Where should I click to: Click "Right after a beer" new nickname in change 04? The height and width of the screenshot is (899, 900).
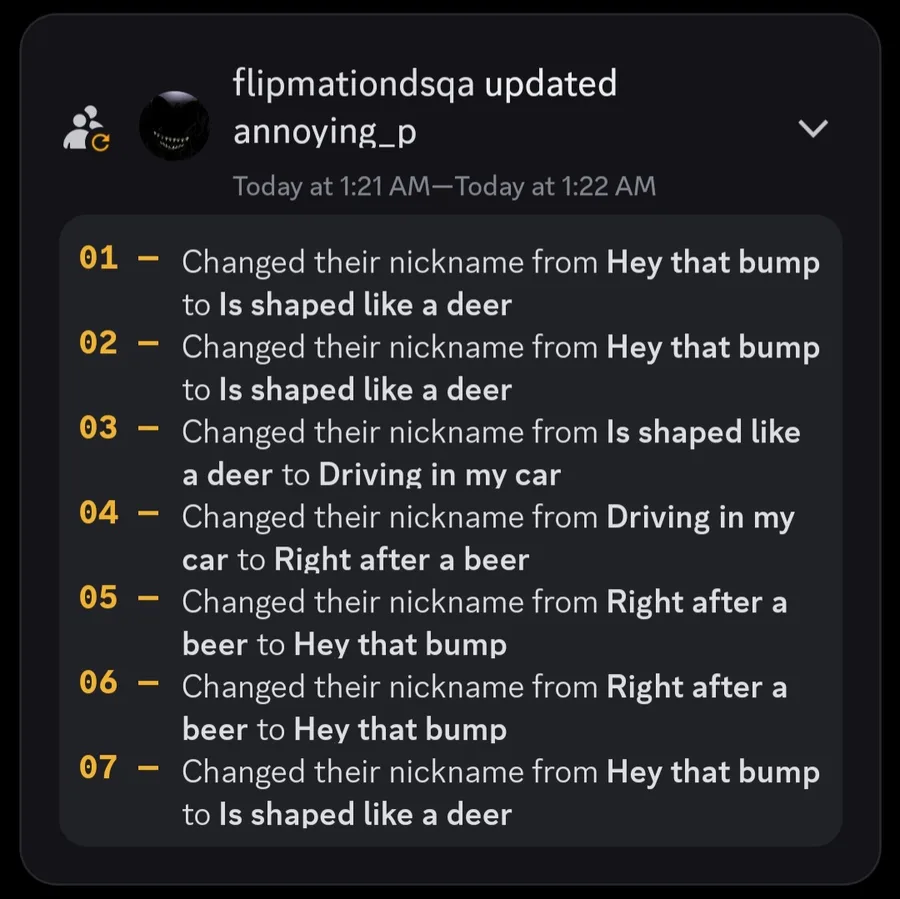point(401,560)
